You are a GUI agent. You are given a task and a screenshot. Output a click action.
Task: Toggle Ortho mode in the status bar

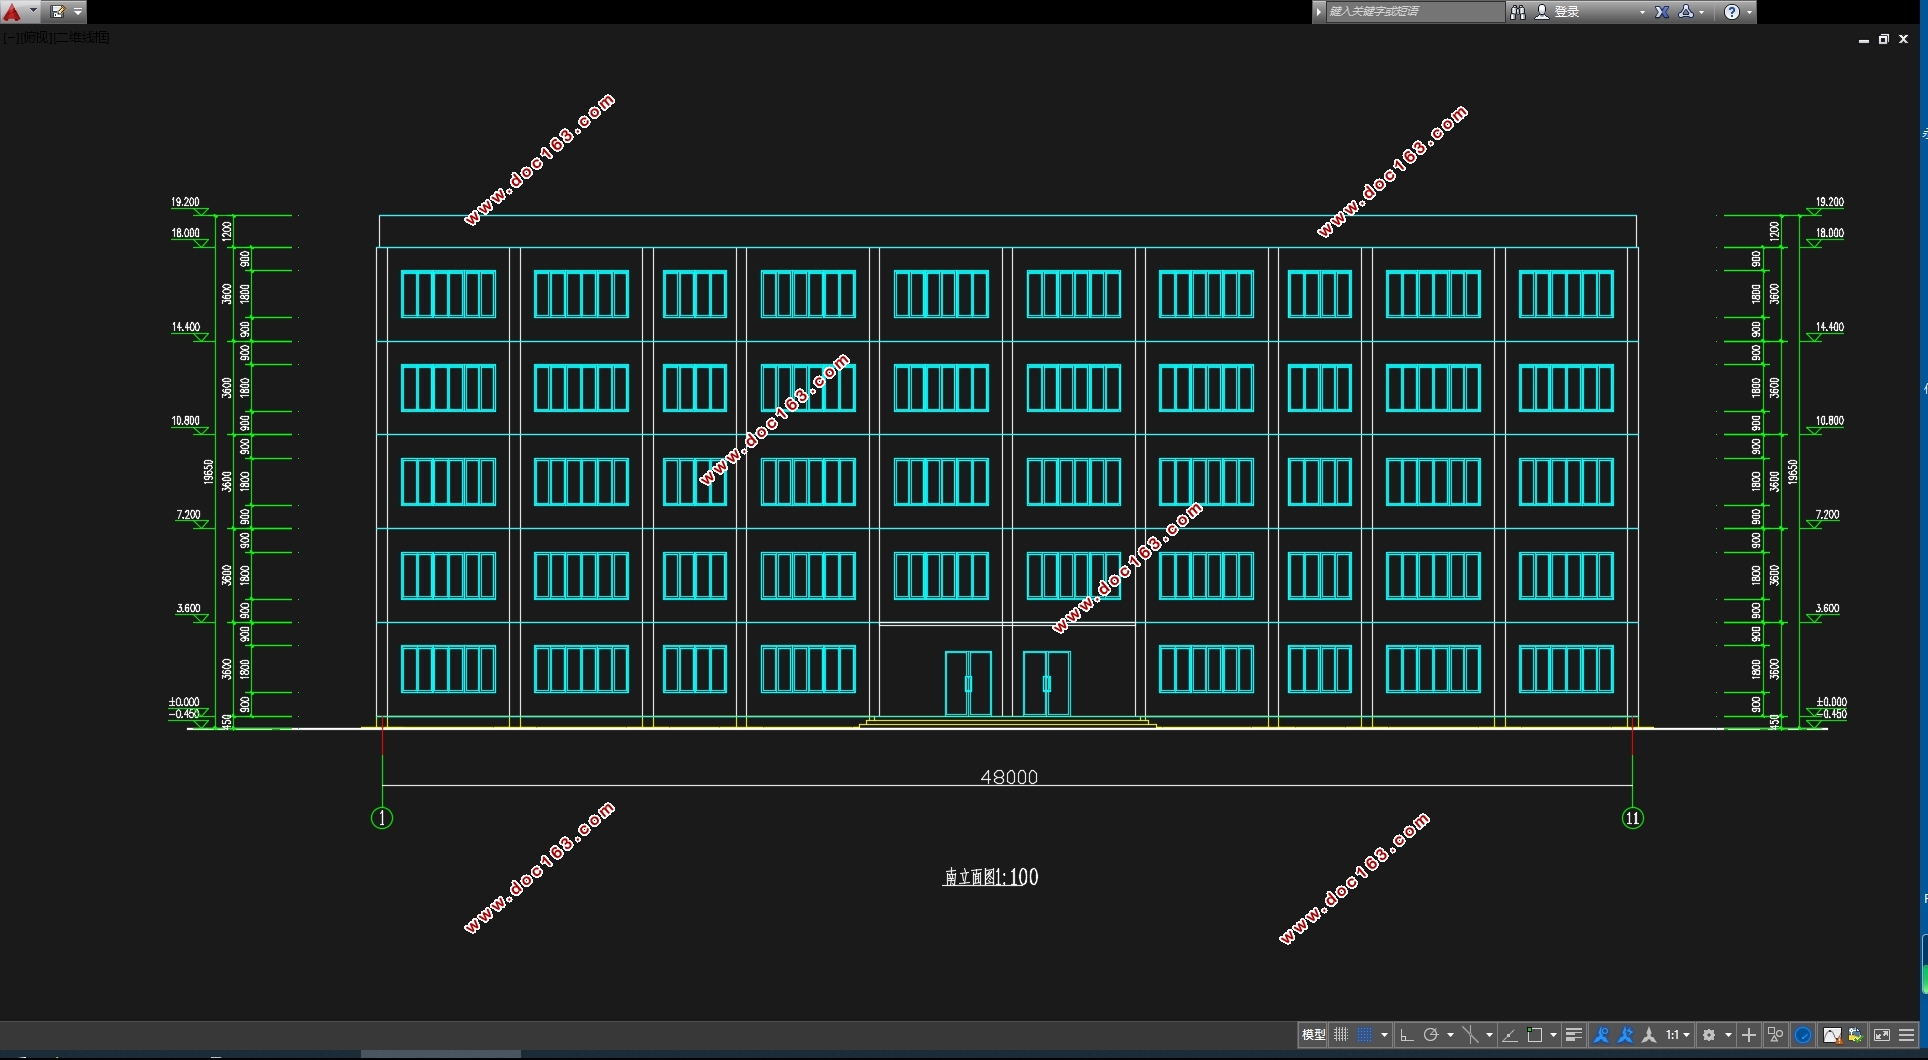(1406, 1035)
